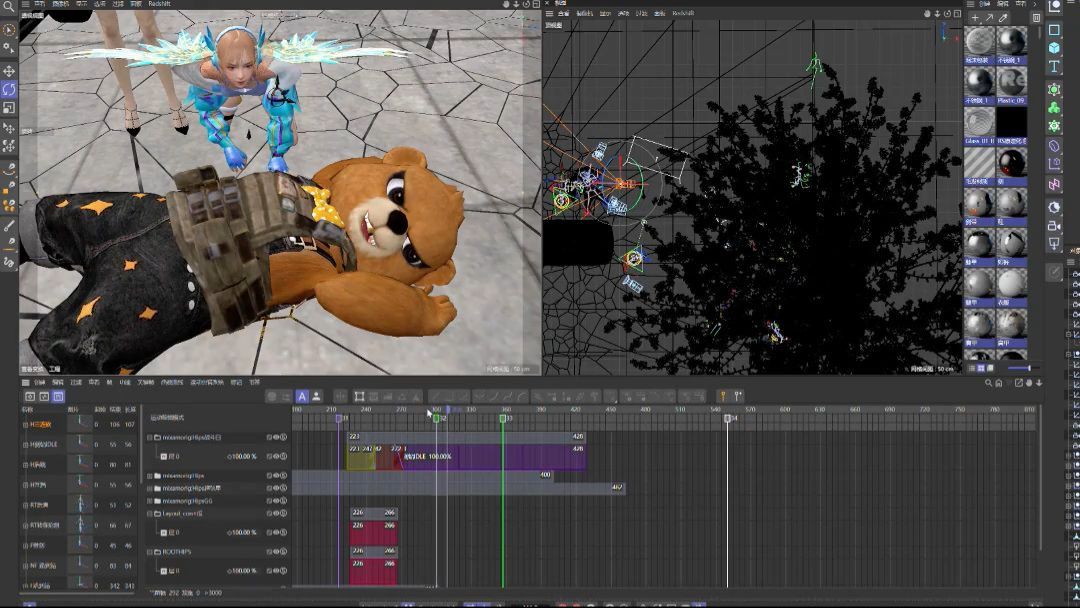
Task: Toggle the eye icon on the ROOTHIPS track
Action: 276,552
